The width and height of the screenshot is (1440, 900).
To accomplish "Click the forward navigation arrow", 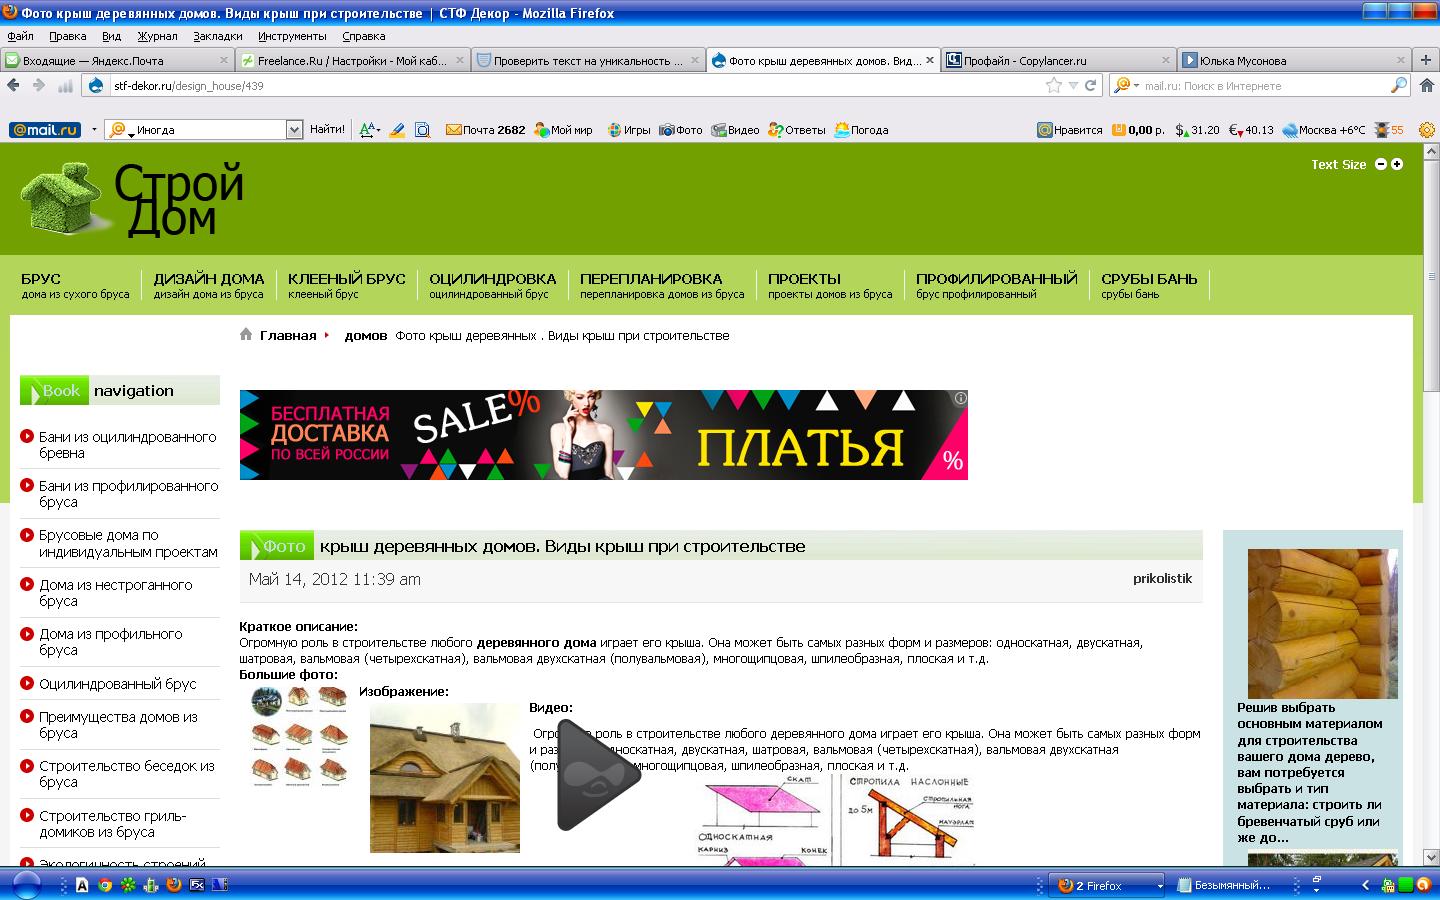I will point(39,86).
